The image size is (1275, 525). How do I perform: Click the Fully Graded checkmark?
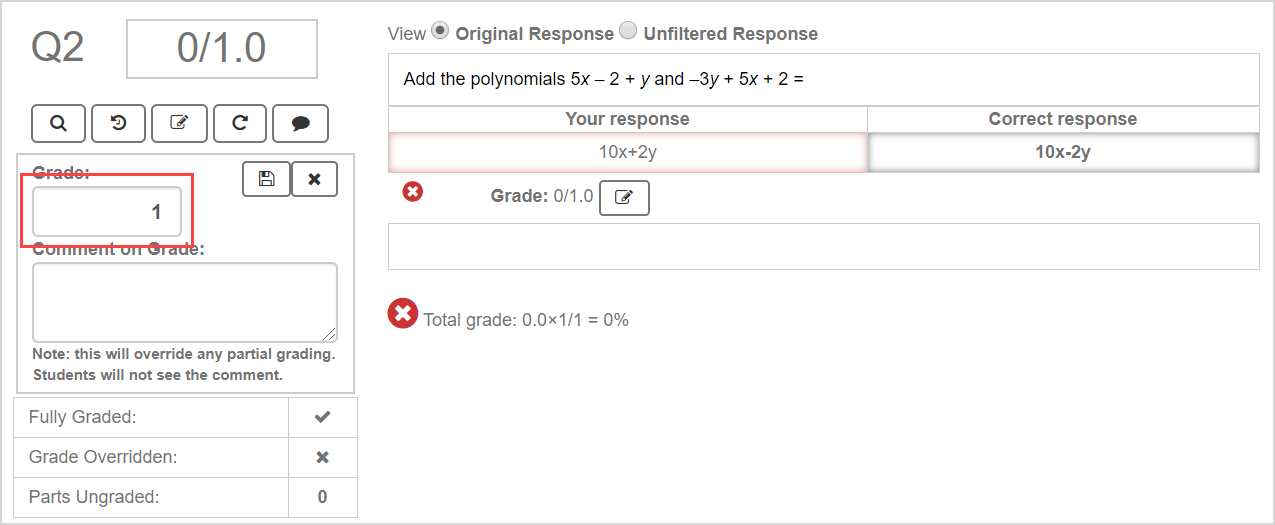tap(322, 417)
